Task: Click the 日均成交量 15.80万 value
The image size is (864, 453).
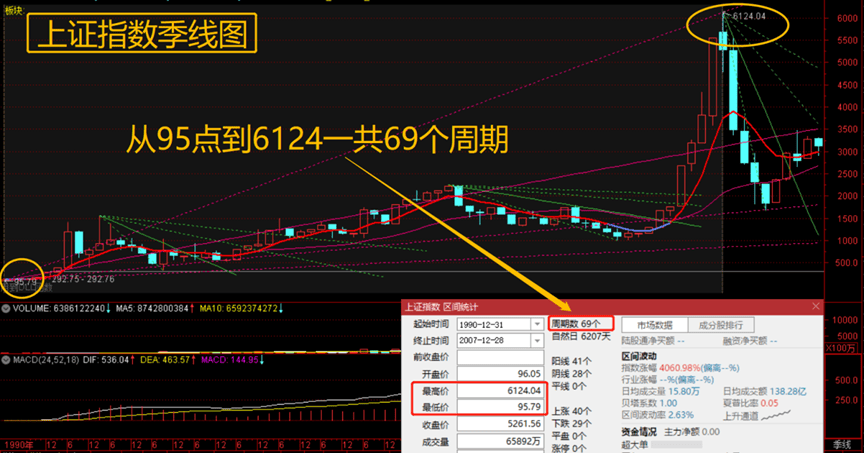Action: tap(683, 392)
